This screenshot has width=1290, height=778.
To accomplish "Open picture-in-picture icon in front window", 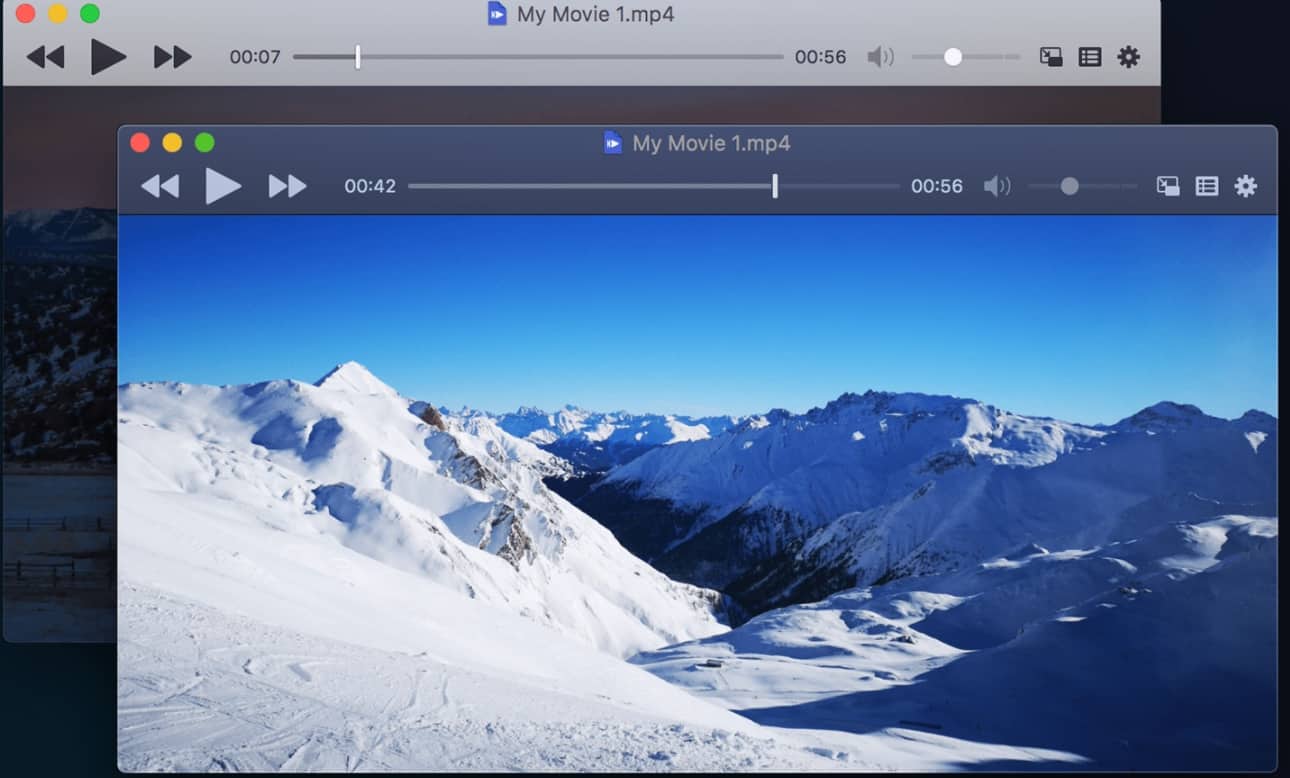I will pyautogui.click(x=1168, y=186).
